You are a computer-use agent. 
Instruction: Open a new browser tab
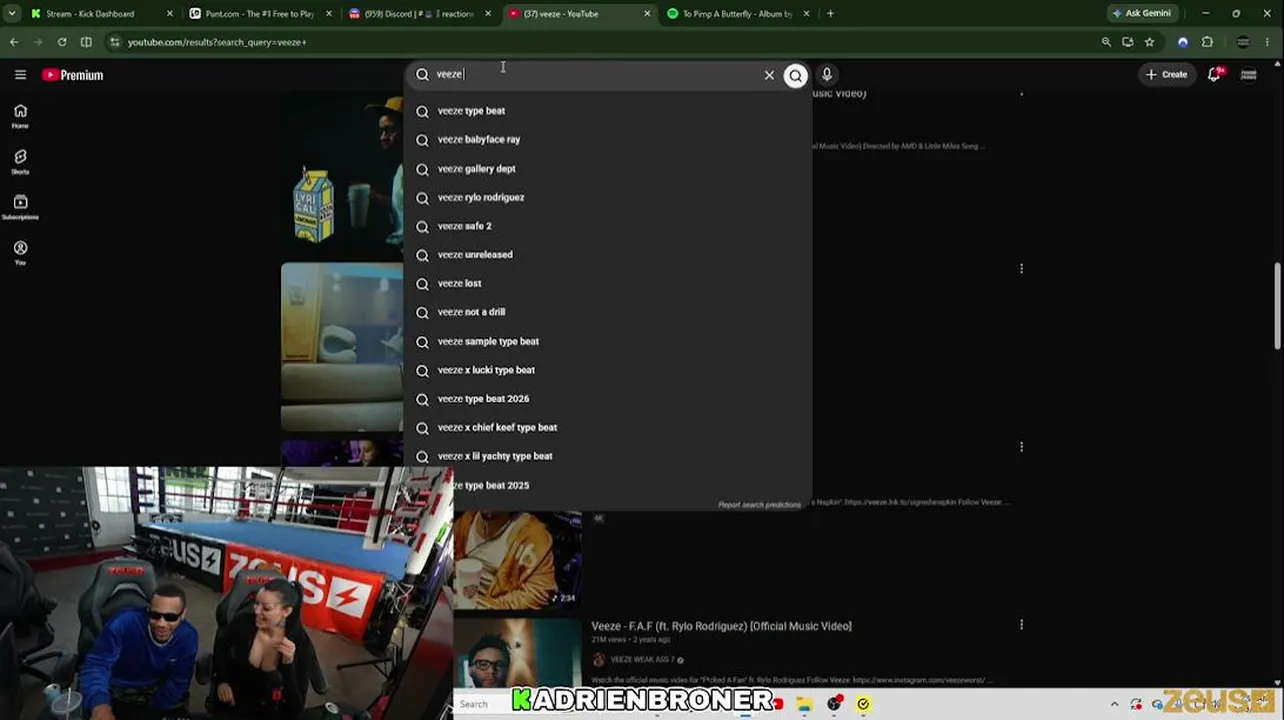click(x=830, y=14)
